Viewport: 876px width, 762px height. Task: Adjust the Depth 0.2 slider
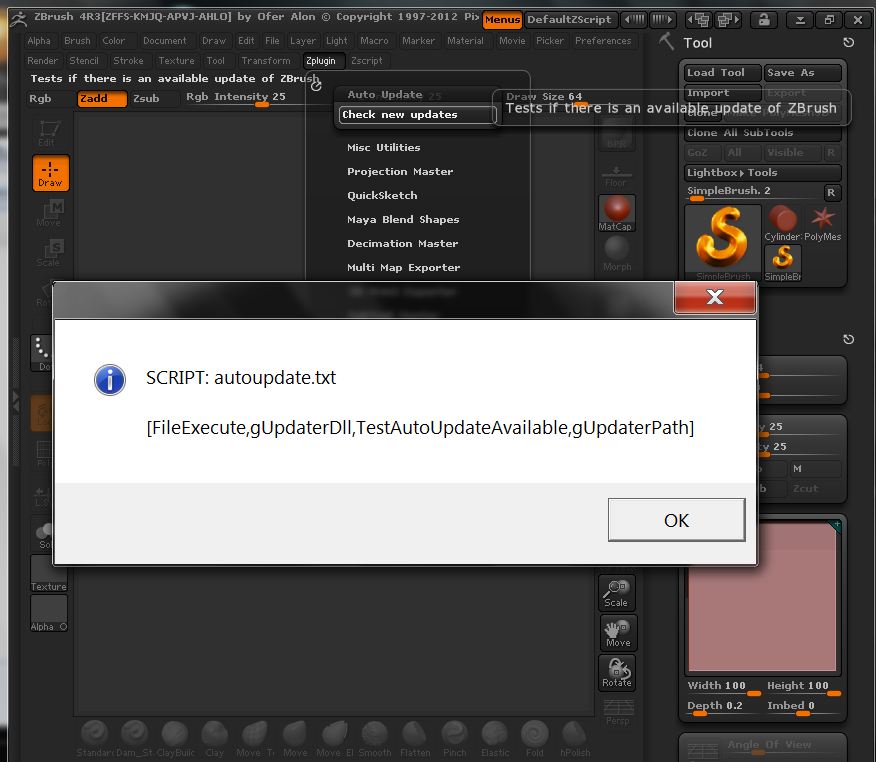click(x=723, y=707)
